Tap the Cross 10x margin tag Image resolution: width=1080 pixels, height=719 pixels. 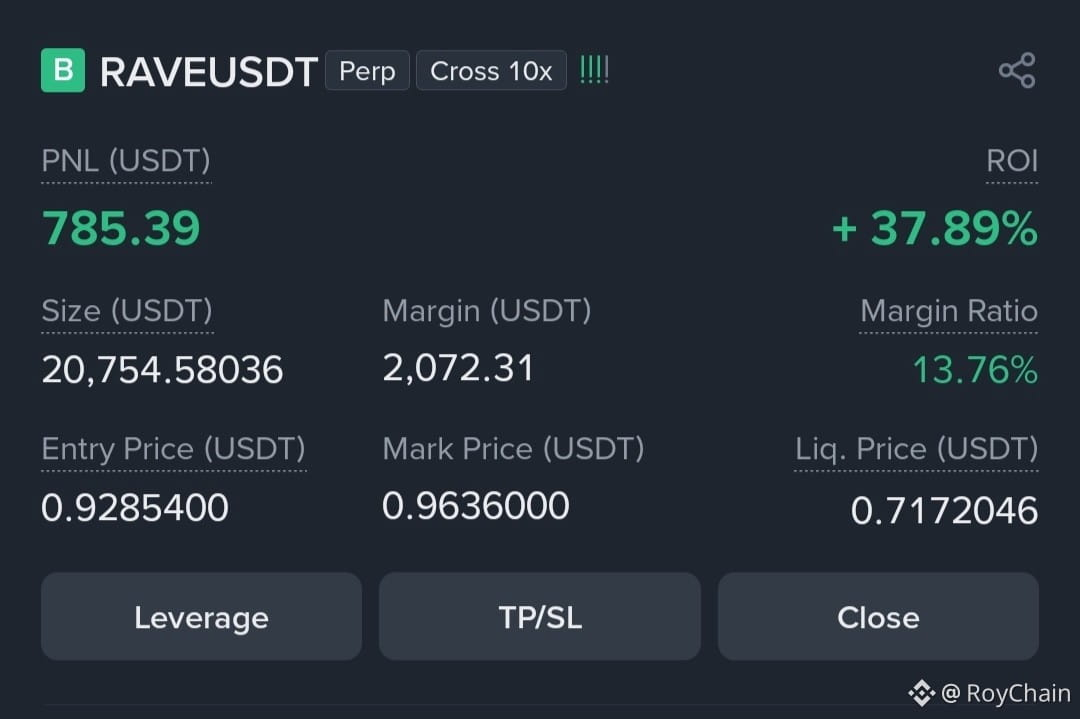click(x=491, y=70)
